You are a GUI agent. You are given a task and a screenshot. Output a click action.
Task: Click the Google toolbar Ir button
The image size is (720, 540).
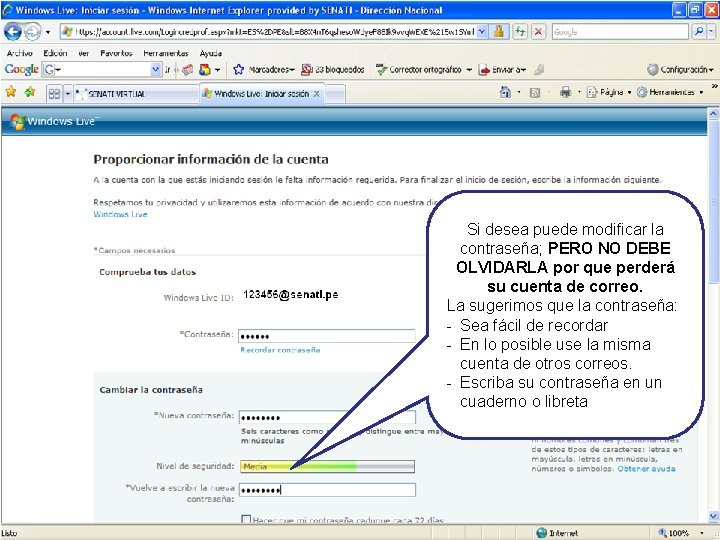pos(168,70)
